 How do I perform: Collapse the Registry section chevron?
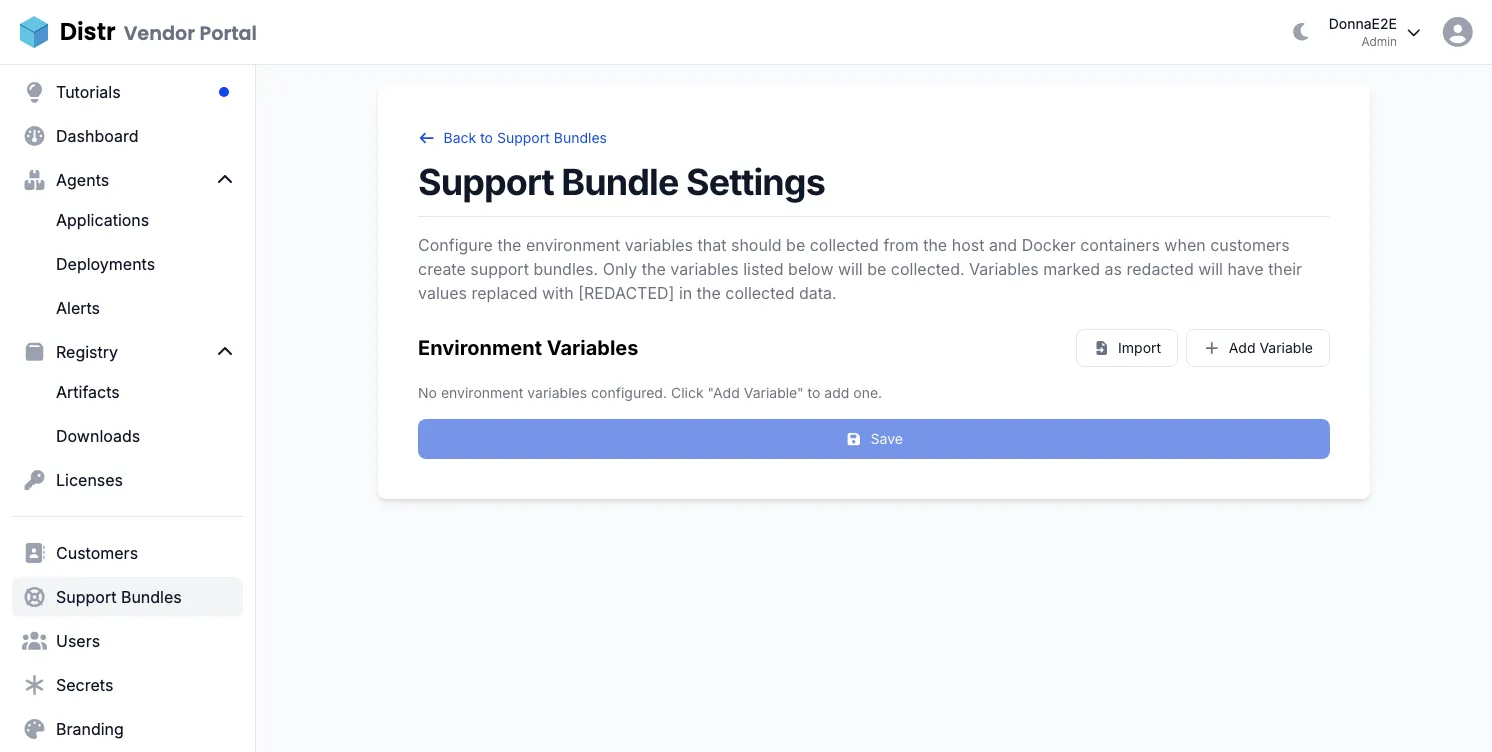(225, 351)
